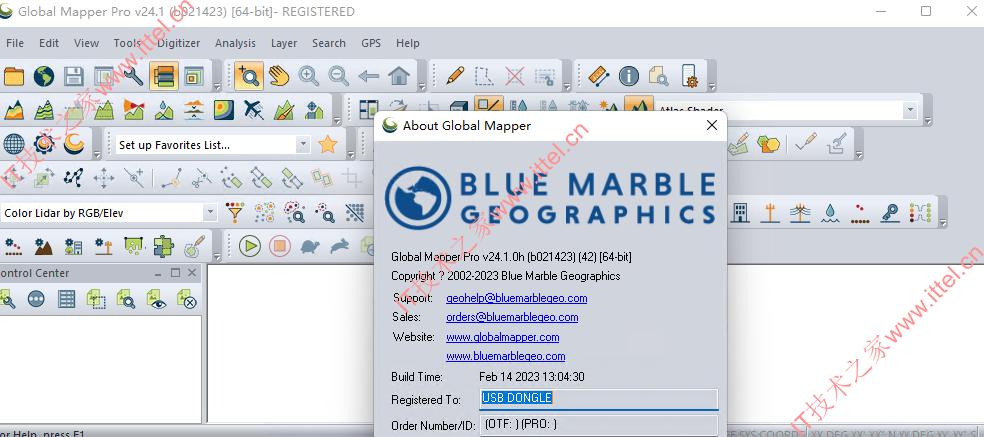Open the Help menu
This screenshot has height=437, width=984.
pos(407,43)
